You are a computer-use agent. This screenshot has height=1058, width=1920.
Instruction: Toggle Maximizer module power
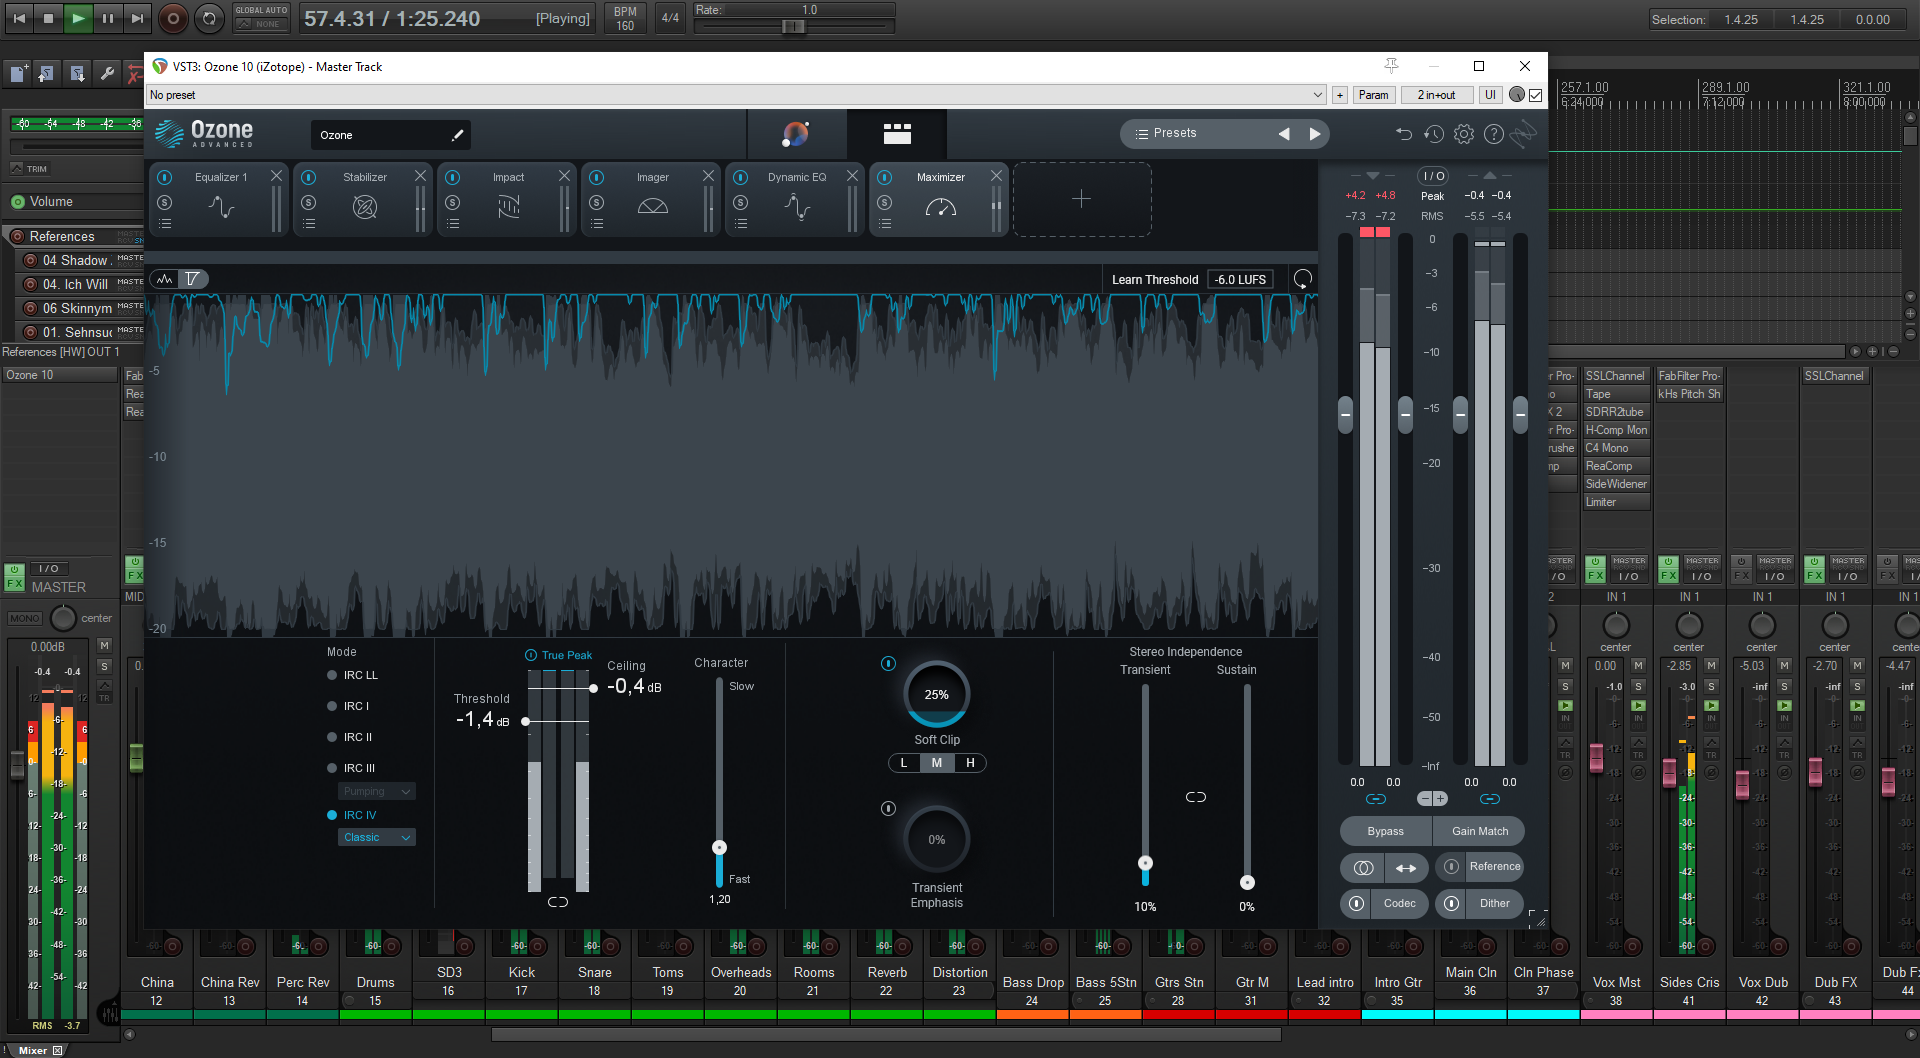pyautogui.click(x=885, y=177)
